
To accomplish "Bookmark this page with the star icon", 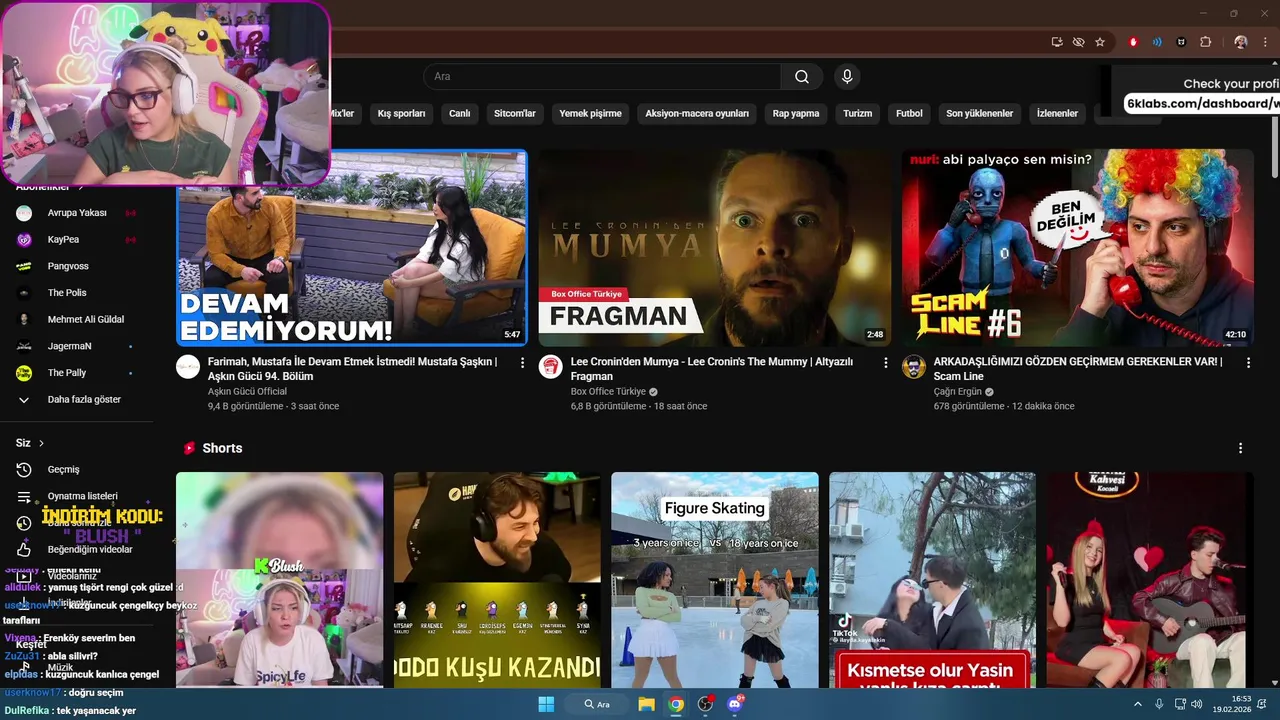I will [1100, 42].
